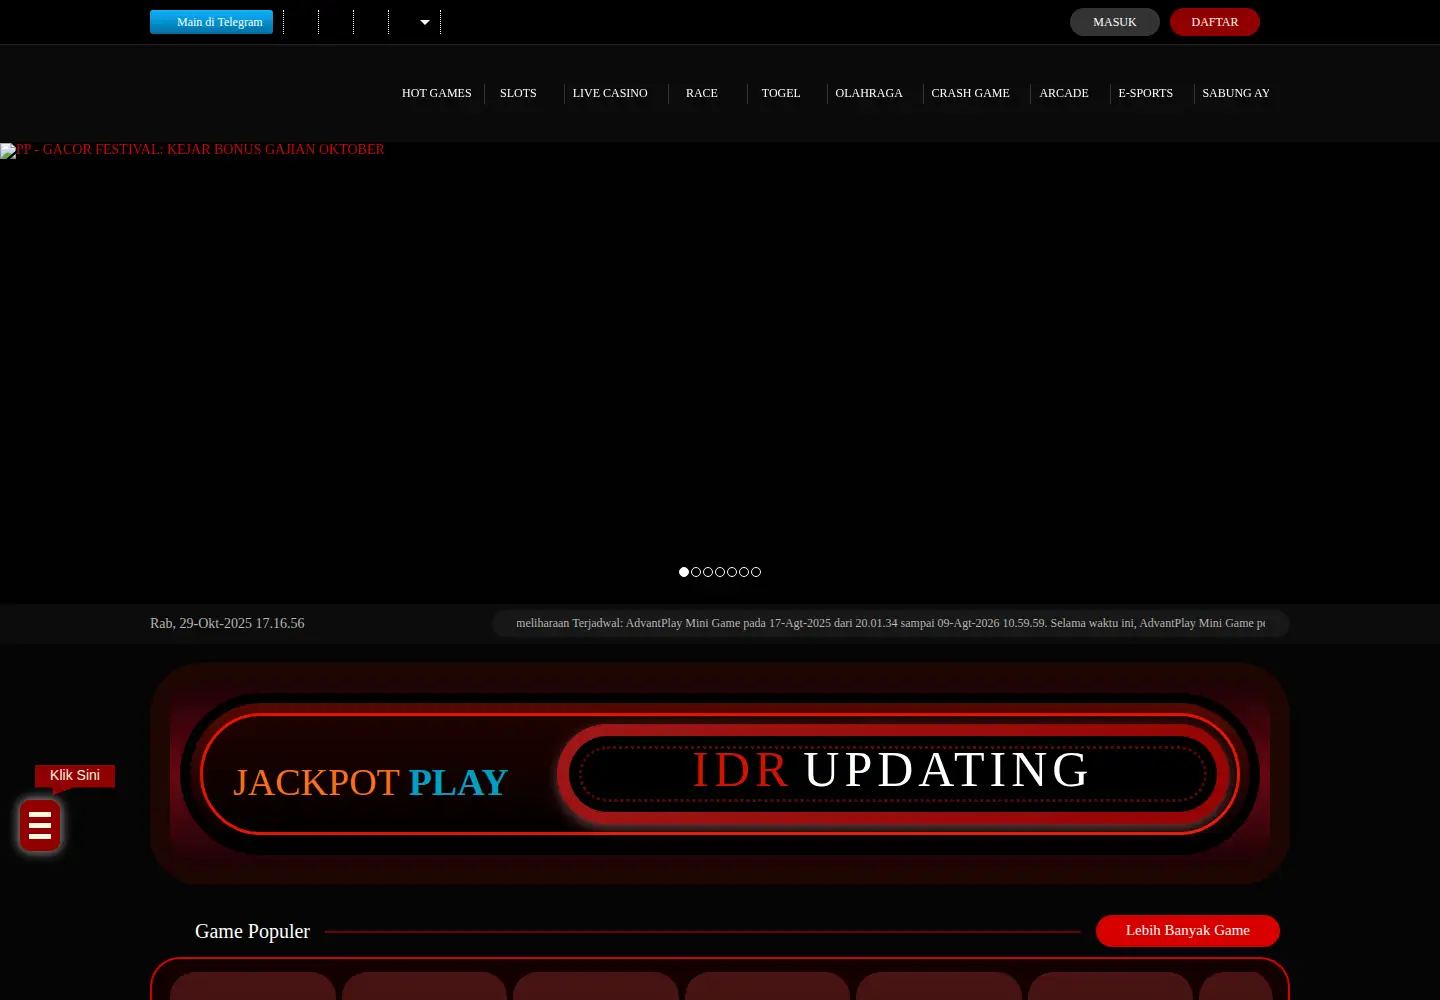Choose TOGEL from the navigation
Image resolution: width=1440 pixels, height=1000 pixels.
781,93
